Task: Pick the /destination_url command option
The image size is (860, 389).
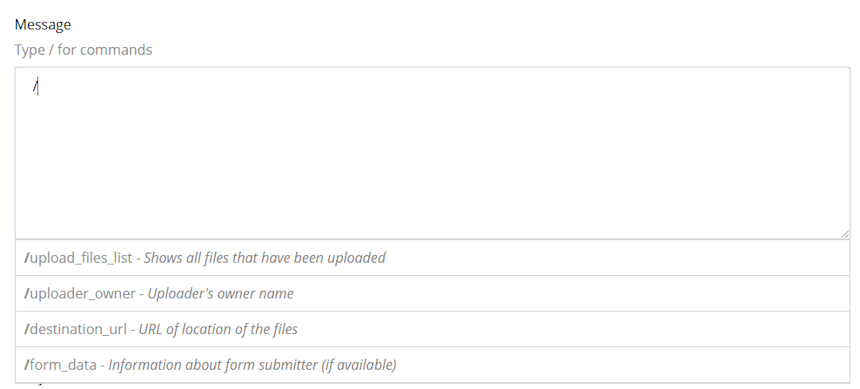Action: point(433,329)
